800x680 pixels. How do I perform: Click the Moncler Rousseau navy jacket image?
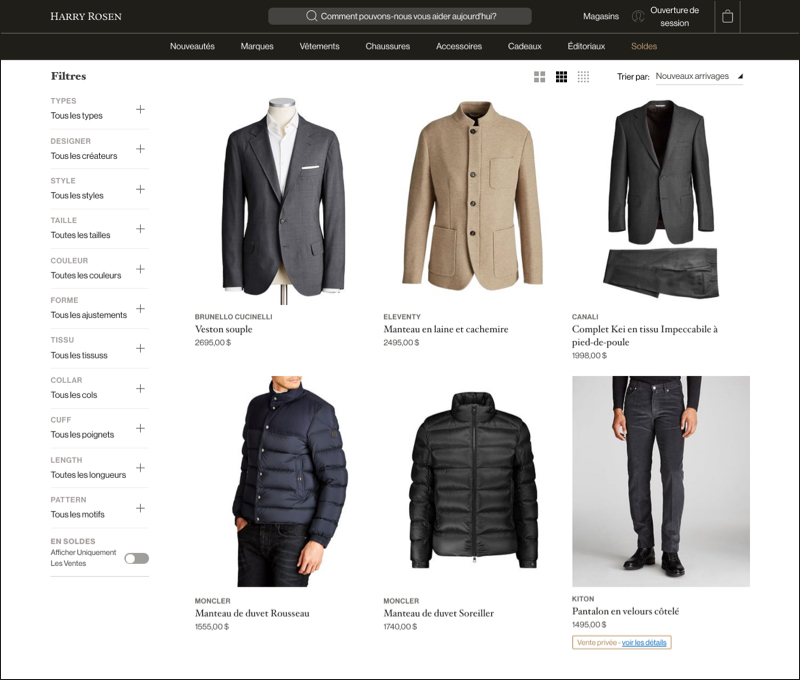[x=289, y=482]
